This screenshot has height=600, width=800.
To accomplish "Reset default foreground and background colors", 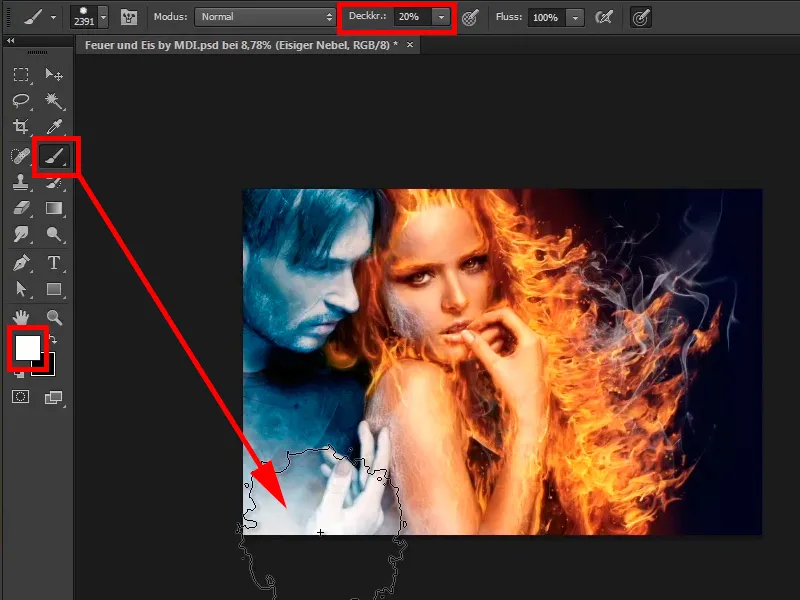I will click(x=19, y=374).
